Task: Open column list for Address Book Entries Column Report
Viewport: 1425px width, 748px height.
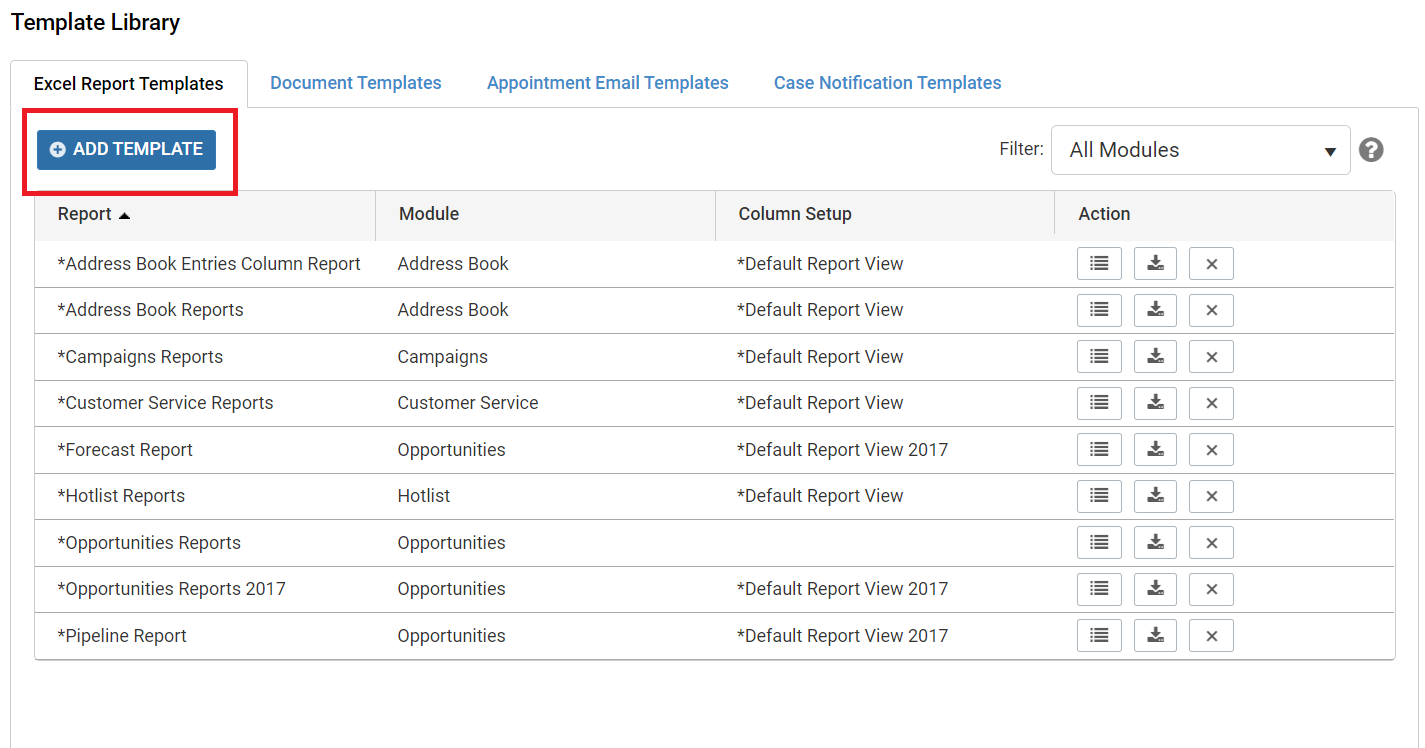Action: [1099, 264]
